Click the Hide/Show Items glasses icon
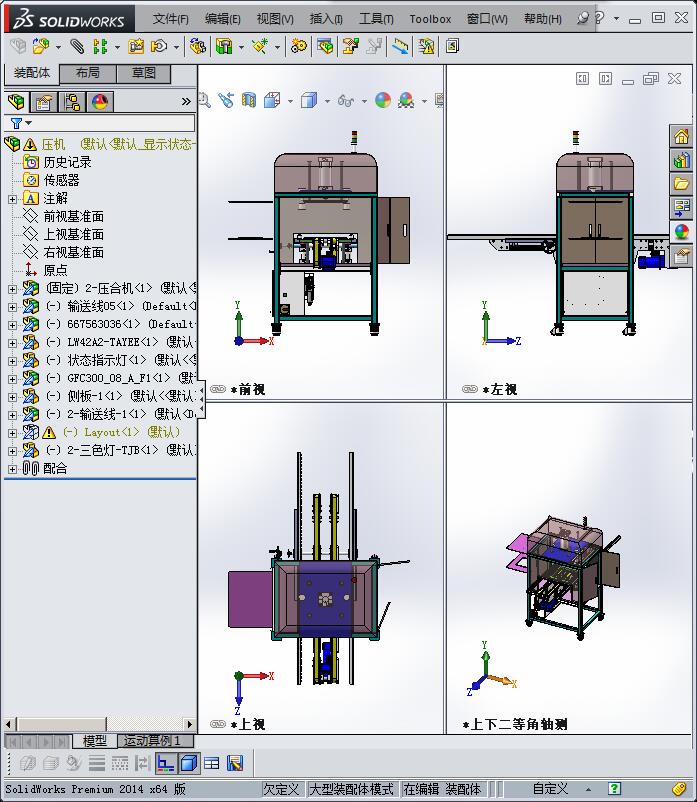 [346, 100]
